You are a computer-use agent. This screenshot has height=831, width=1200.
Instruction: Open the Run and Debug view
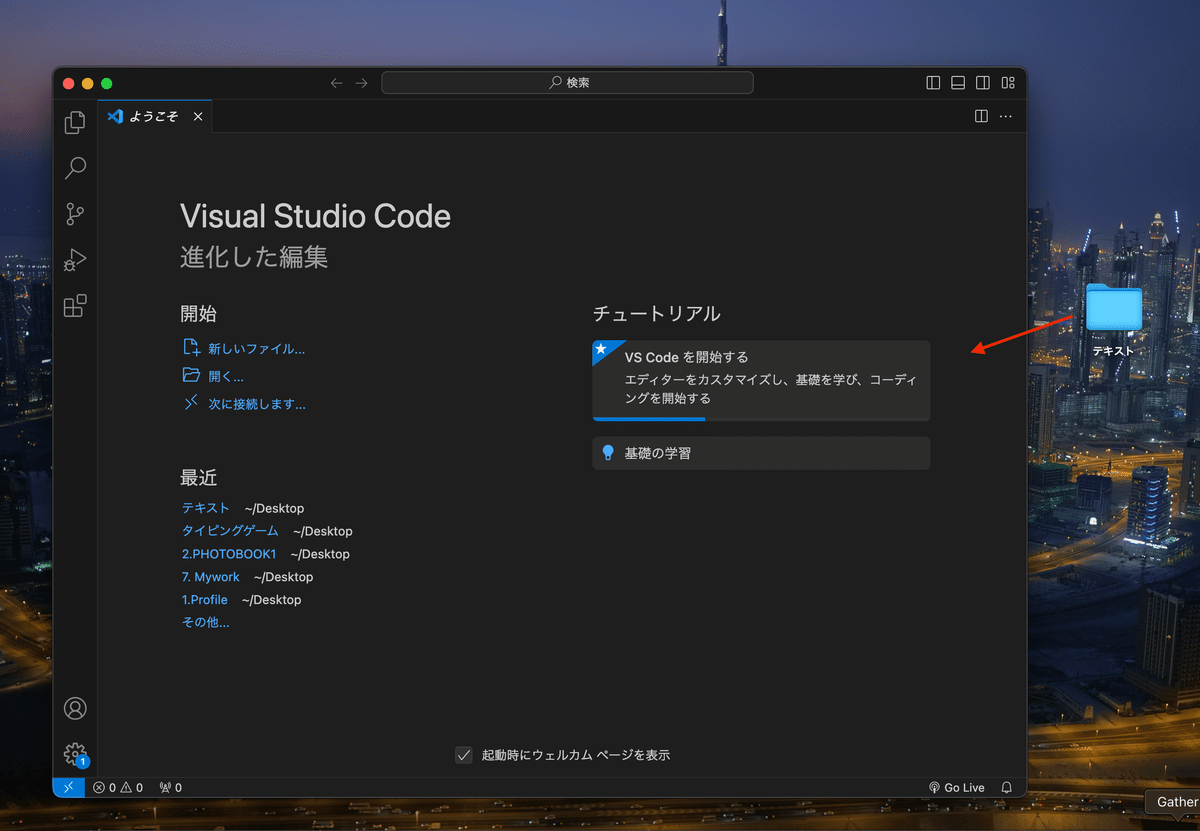(75, 260)
